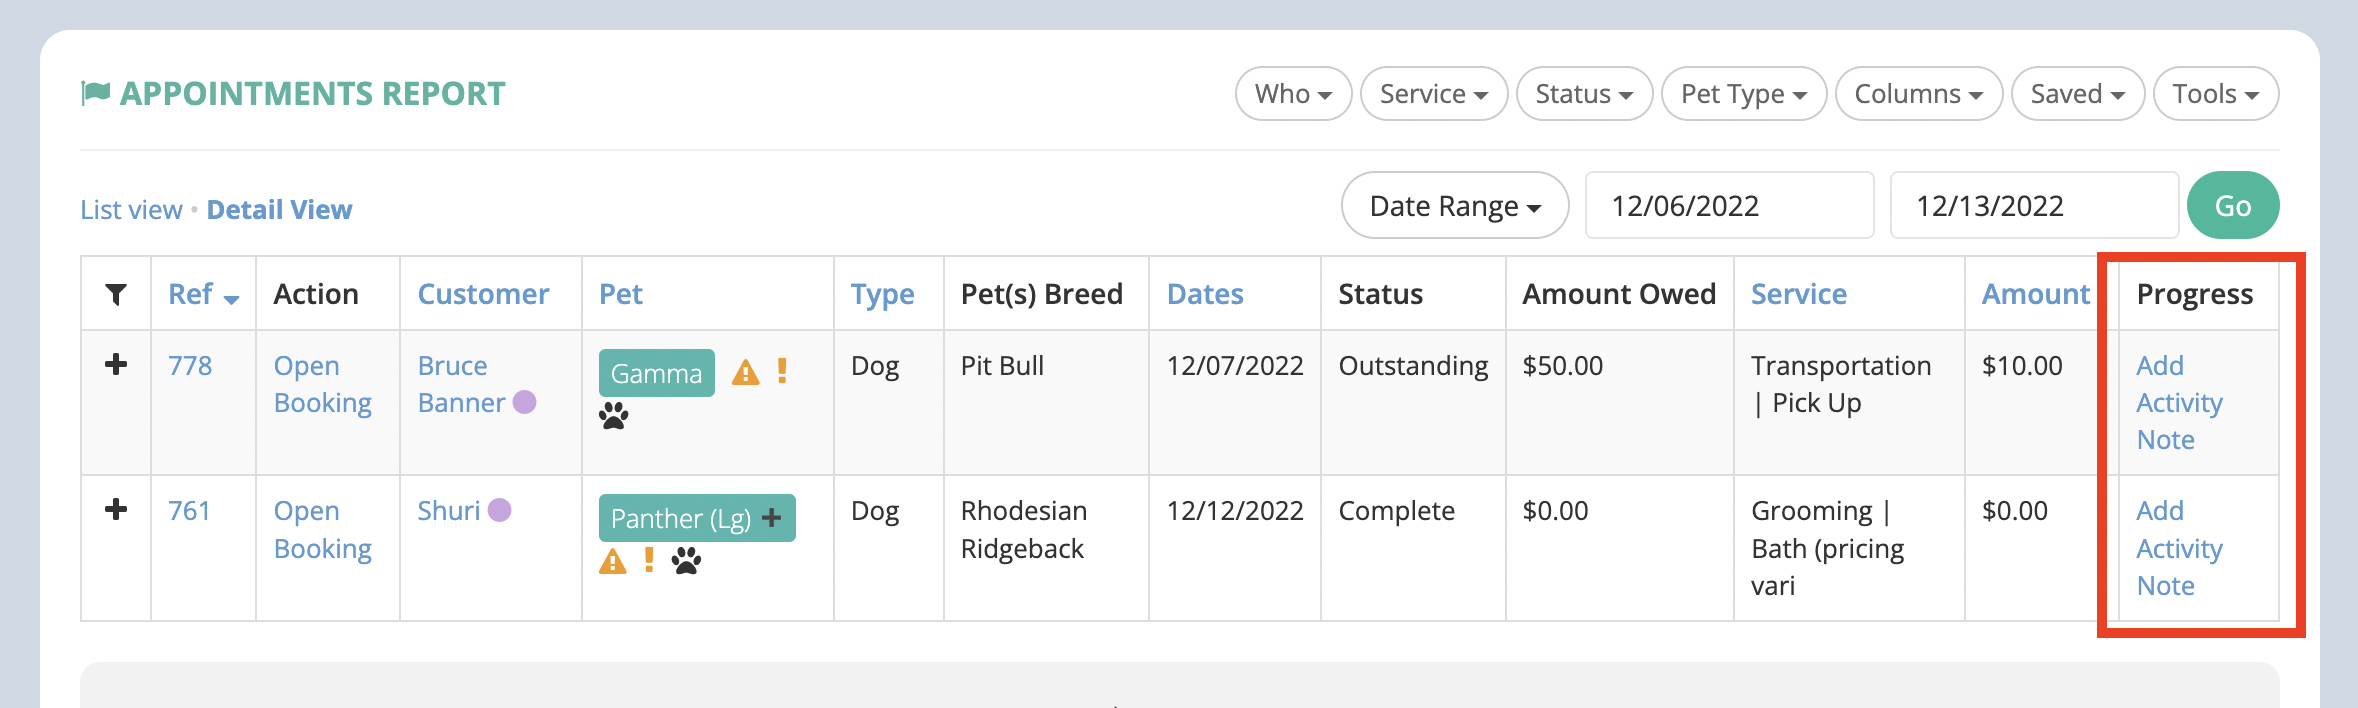Expand row 761 with the plus icon
Viewport: 2358px width, 708px height.
pyautogui.click(x=116, y=509)
